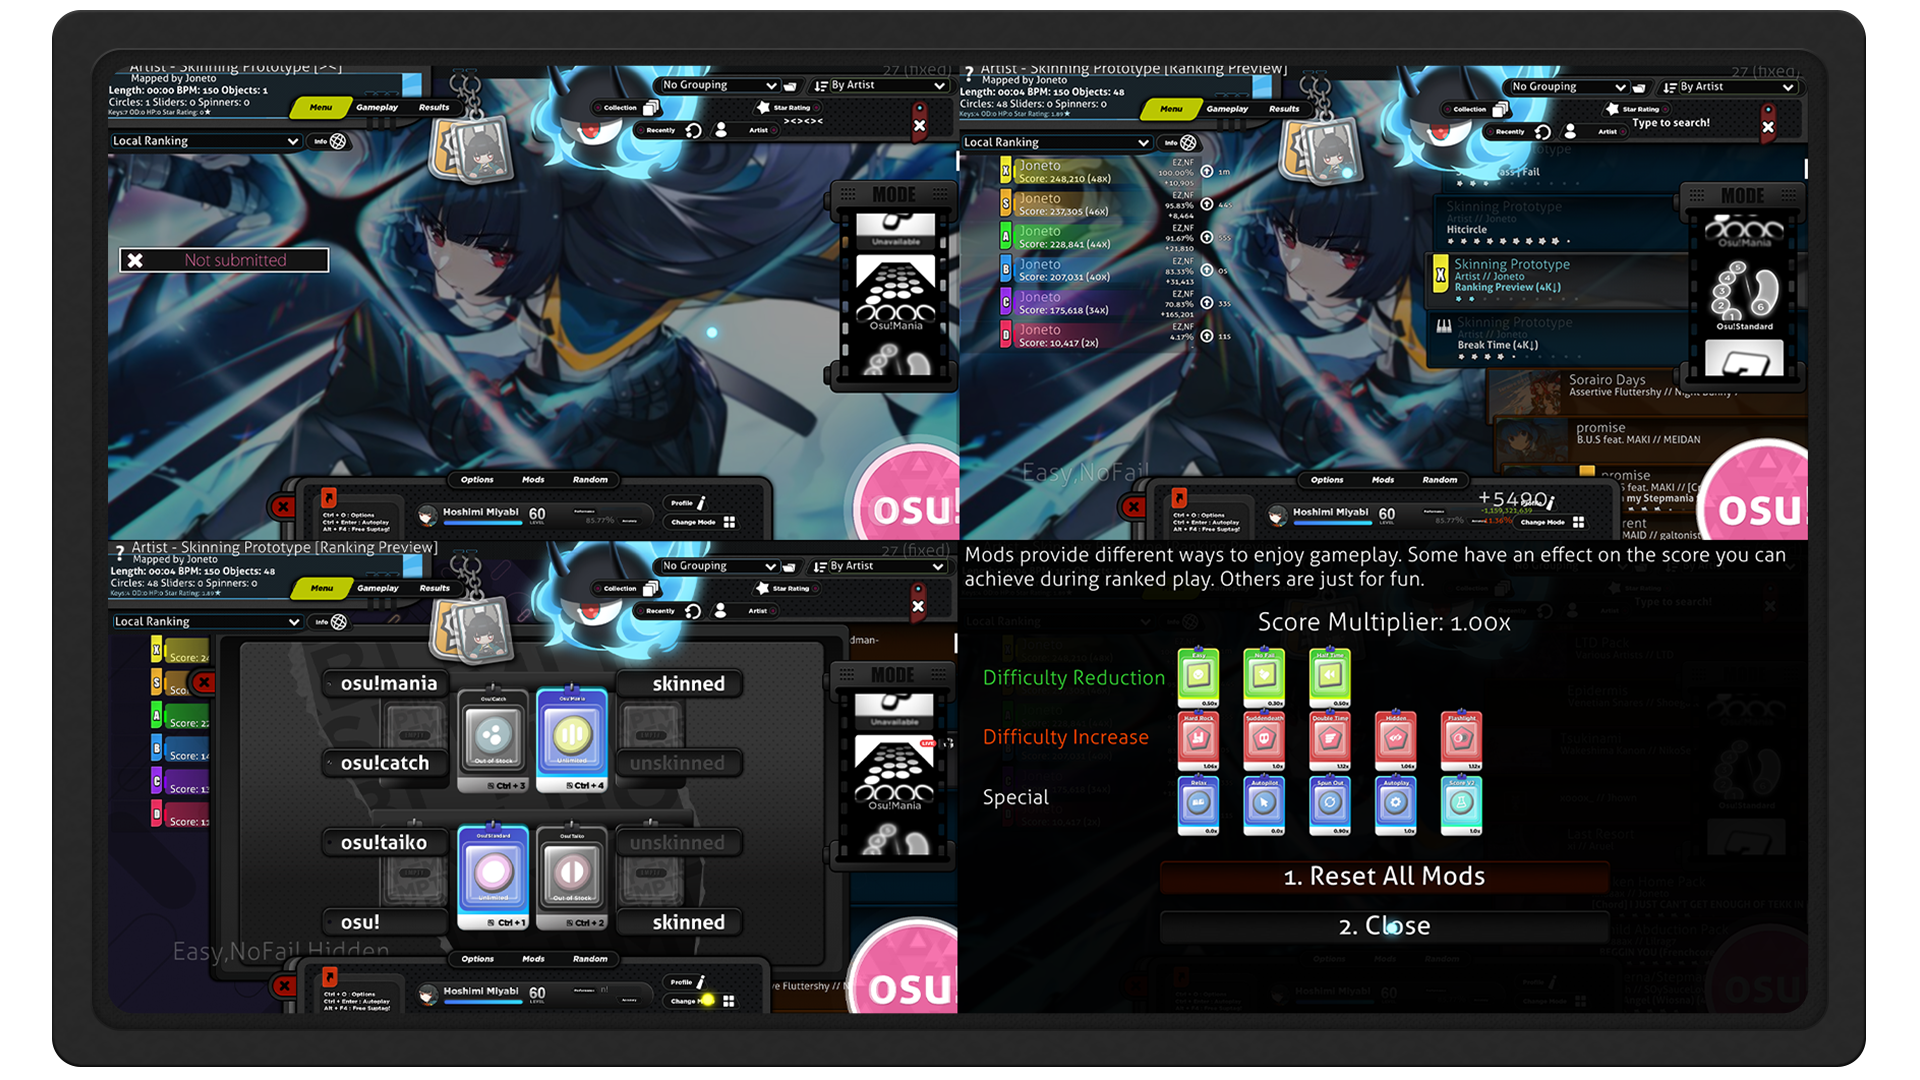Click the Info globe icon in top-right panel
The image size is (1920, 1080).
coord(1188,143)
